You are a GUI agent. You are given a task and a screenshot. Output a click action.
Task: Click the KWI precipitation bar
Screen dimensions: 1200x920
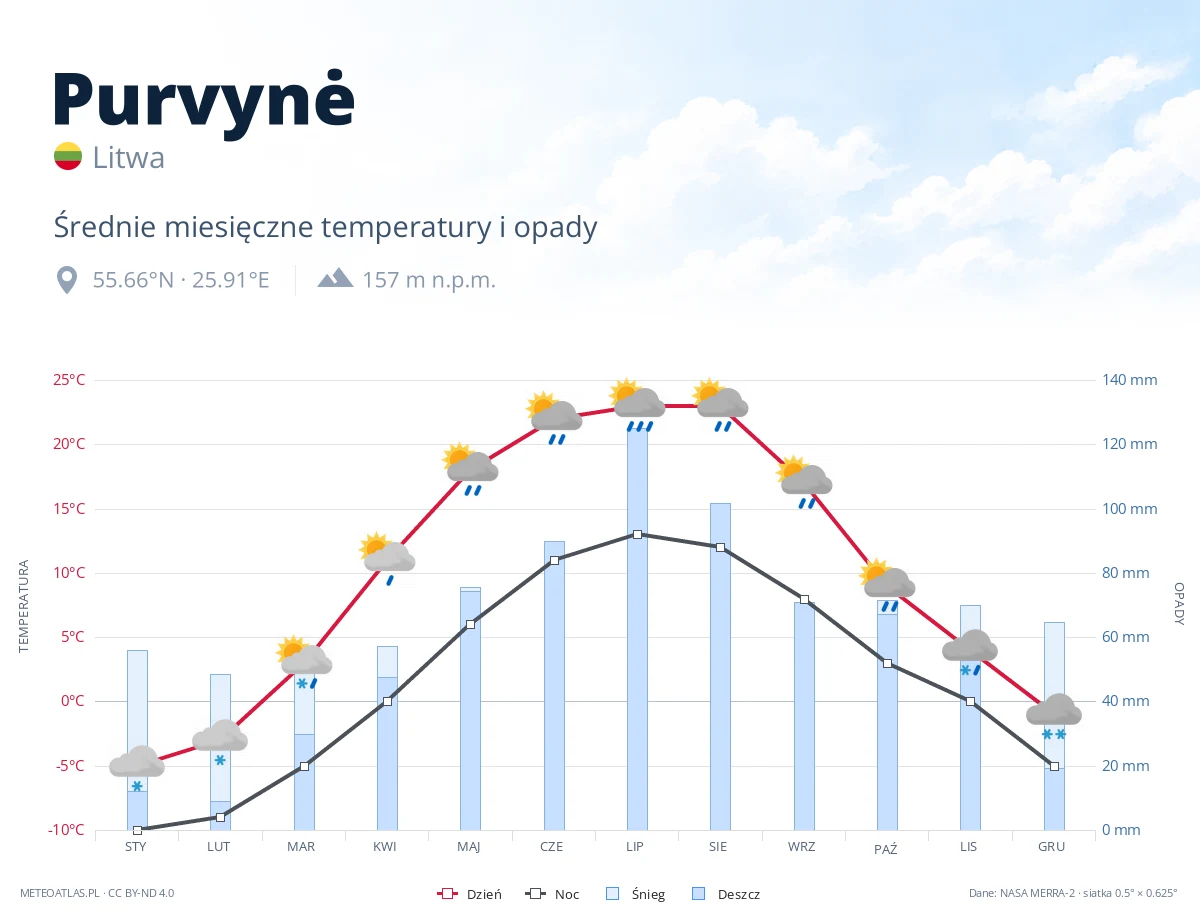point(387,738)
